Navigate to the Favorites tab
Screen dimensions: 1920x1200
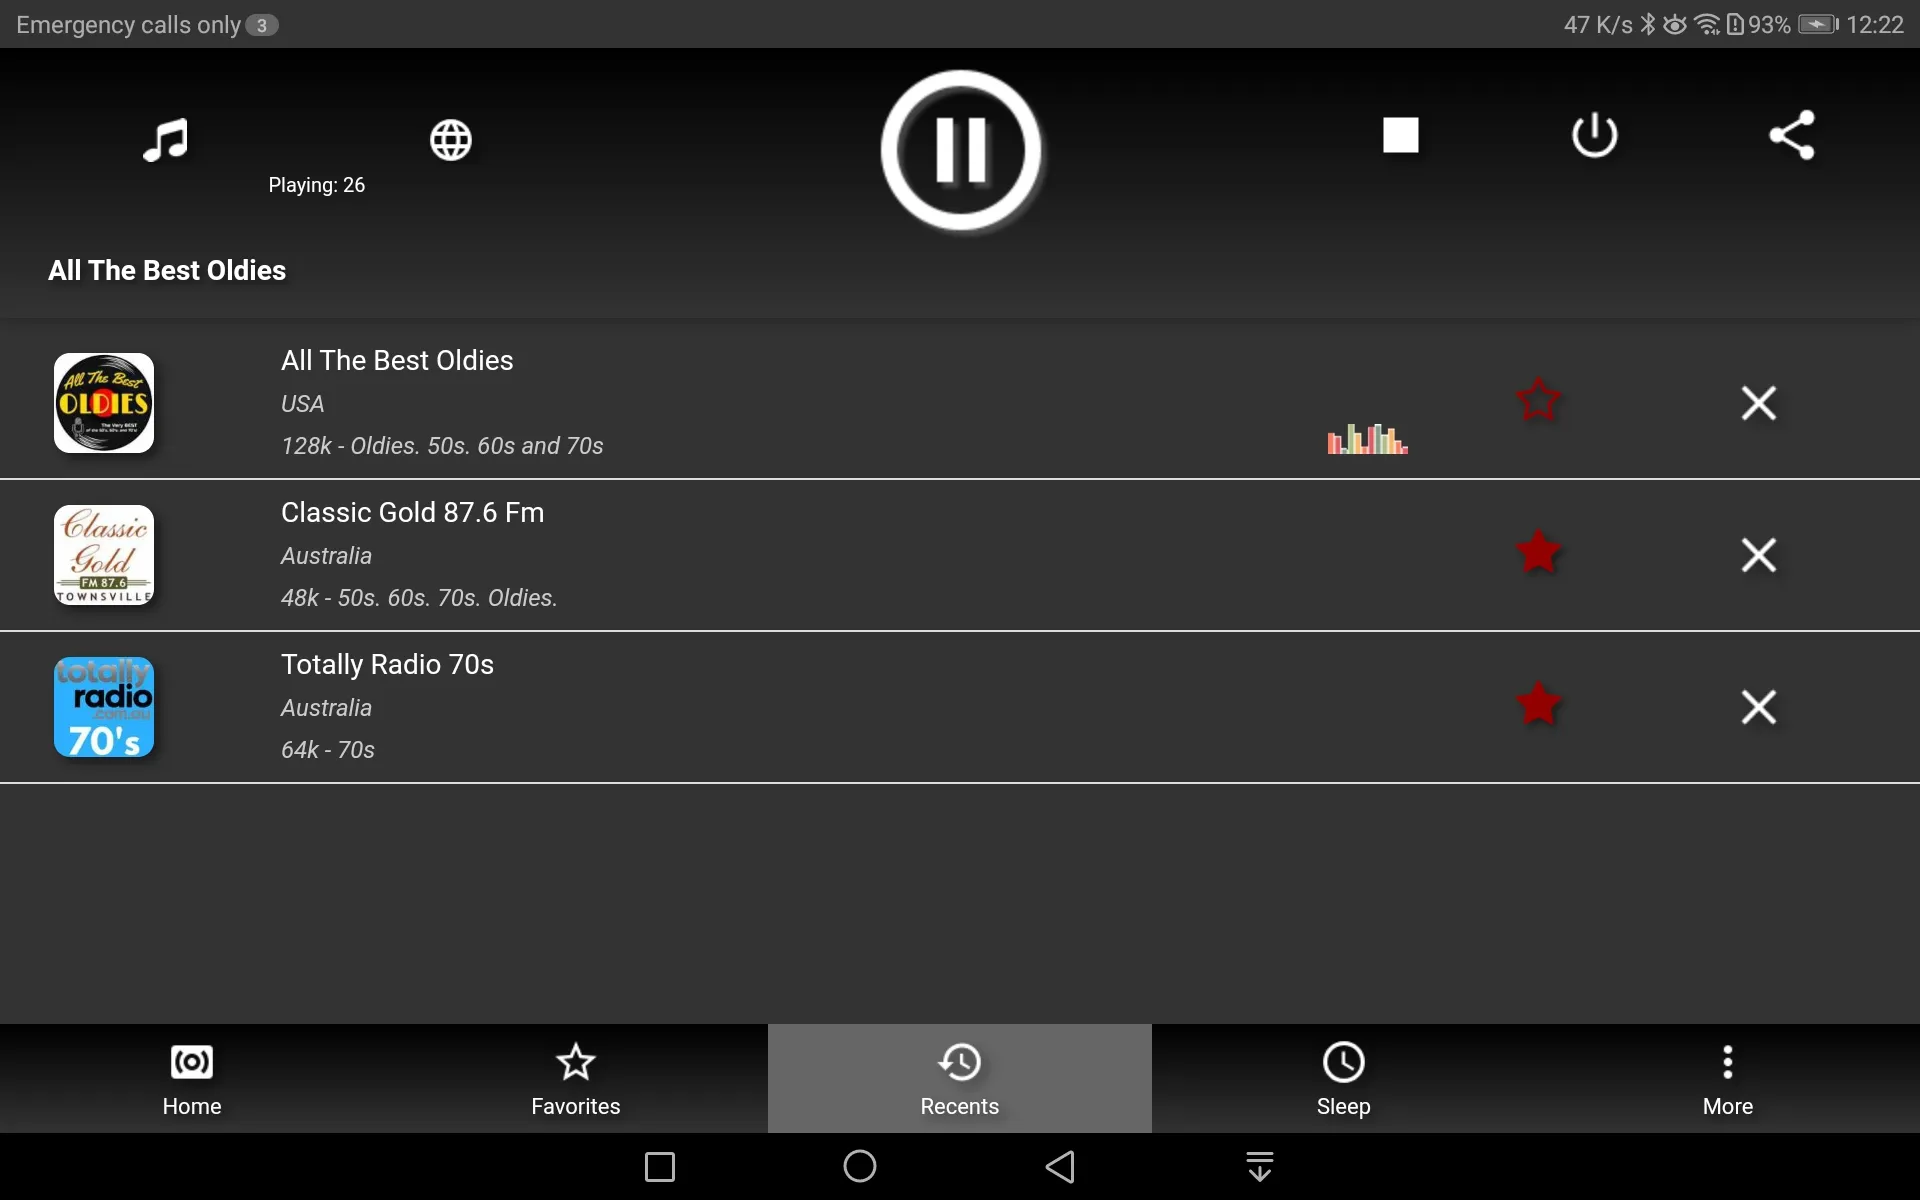575,1078
